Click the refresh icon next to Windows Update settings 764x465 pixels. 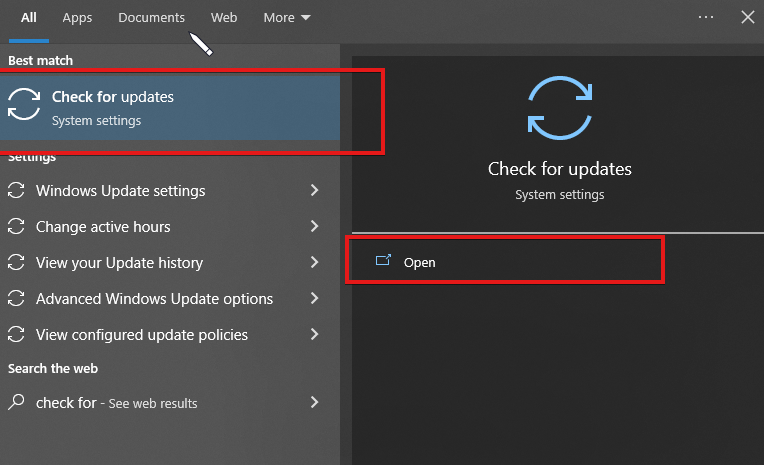coord(16,191)
